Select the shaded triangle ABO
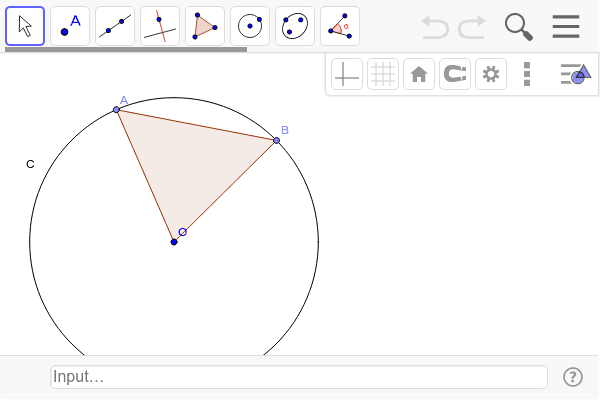 coord(189,165)
